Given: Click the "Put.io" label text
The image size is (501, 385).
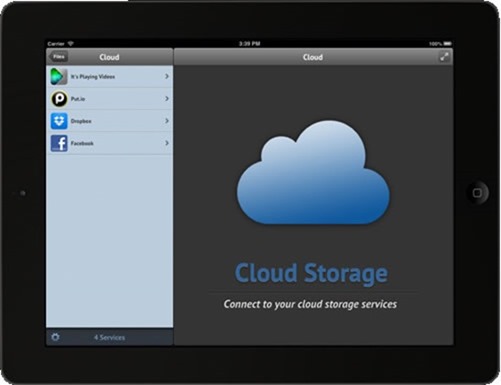Looking at the screenshot, I should tap(78, 99).
